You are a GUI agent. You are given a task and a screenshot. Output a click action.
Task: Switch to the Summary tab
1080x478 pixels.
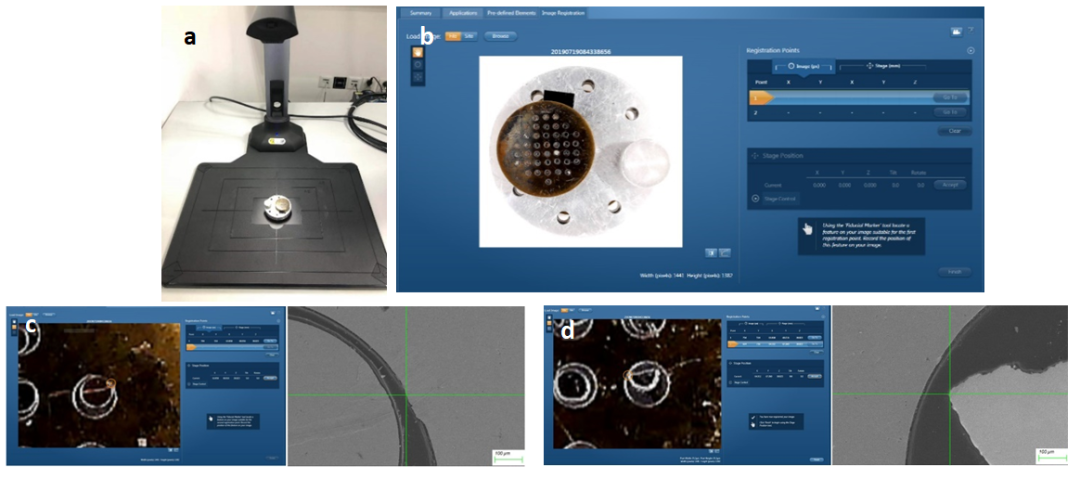click(x=419, y=13)
